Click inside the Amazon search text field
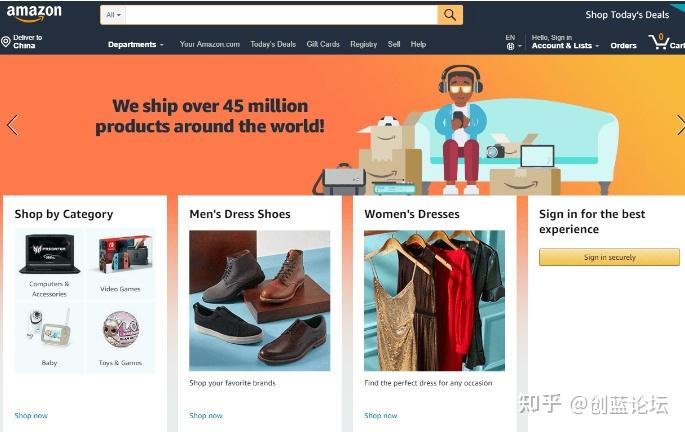Viewport: 685px width, 432px height. click(281, 15)
